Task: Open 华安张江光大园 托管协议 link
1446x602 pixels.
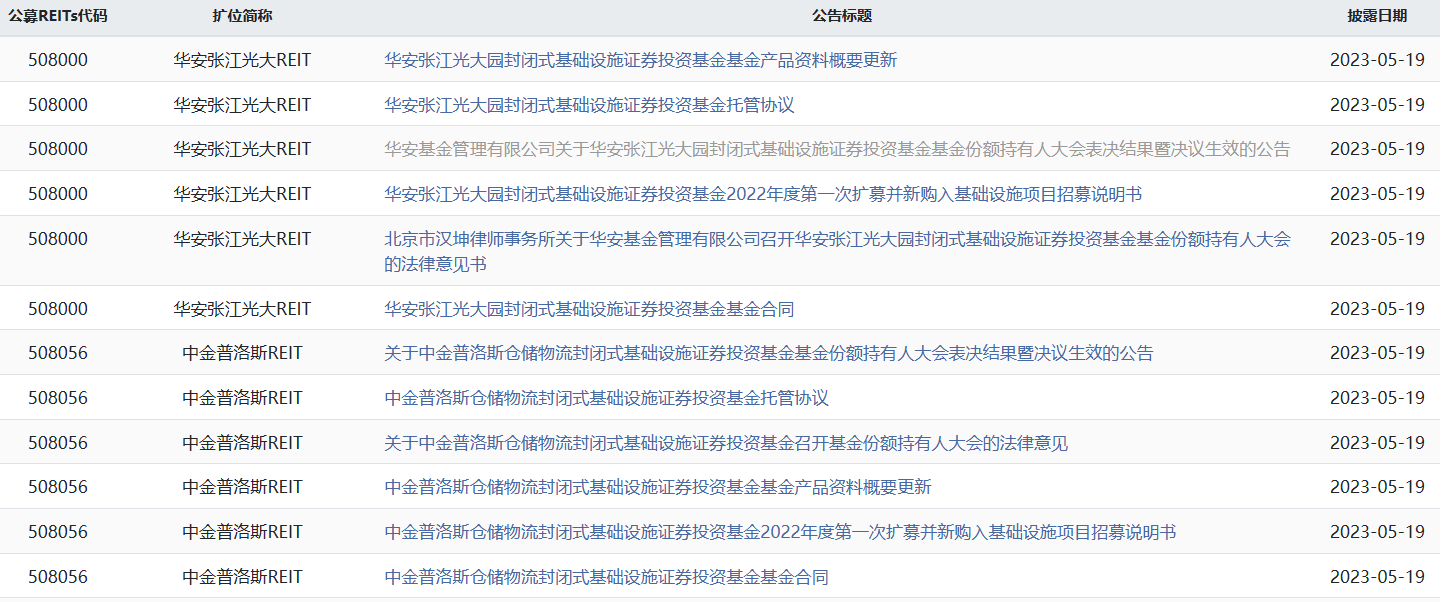Action: [589, 105]
